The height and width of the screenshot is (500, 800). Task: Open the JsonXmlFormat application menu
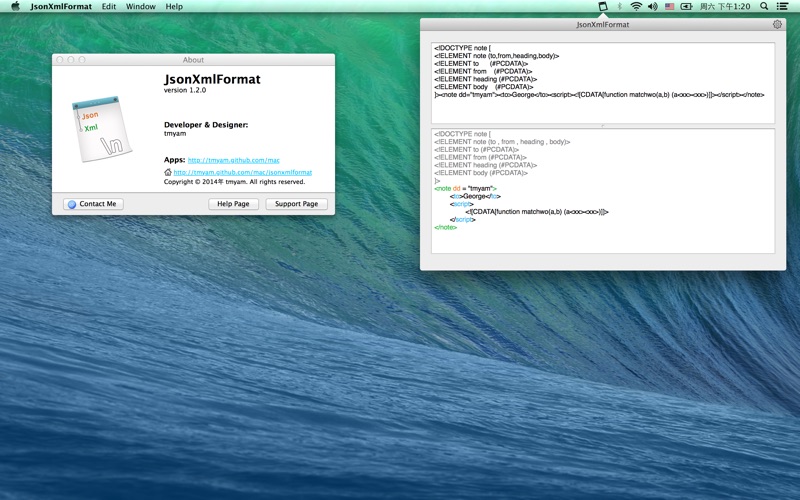61,6
